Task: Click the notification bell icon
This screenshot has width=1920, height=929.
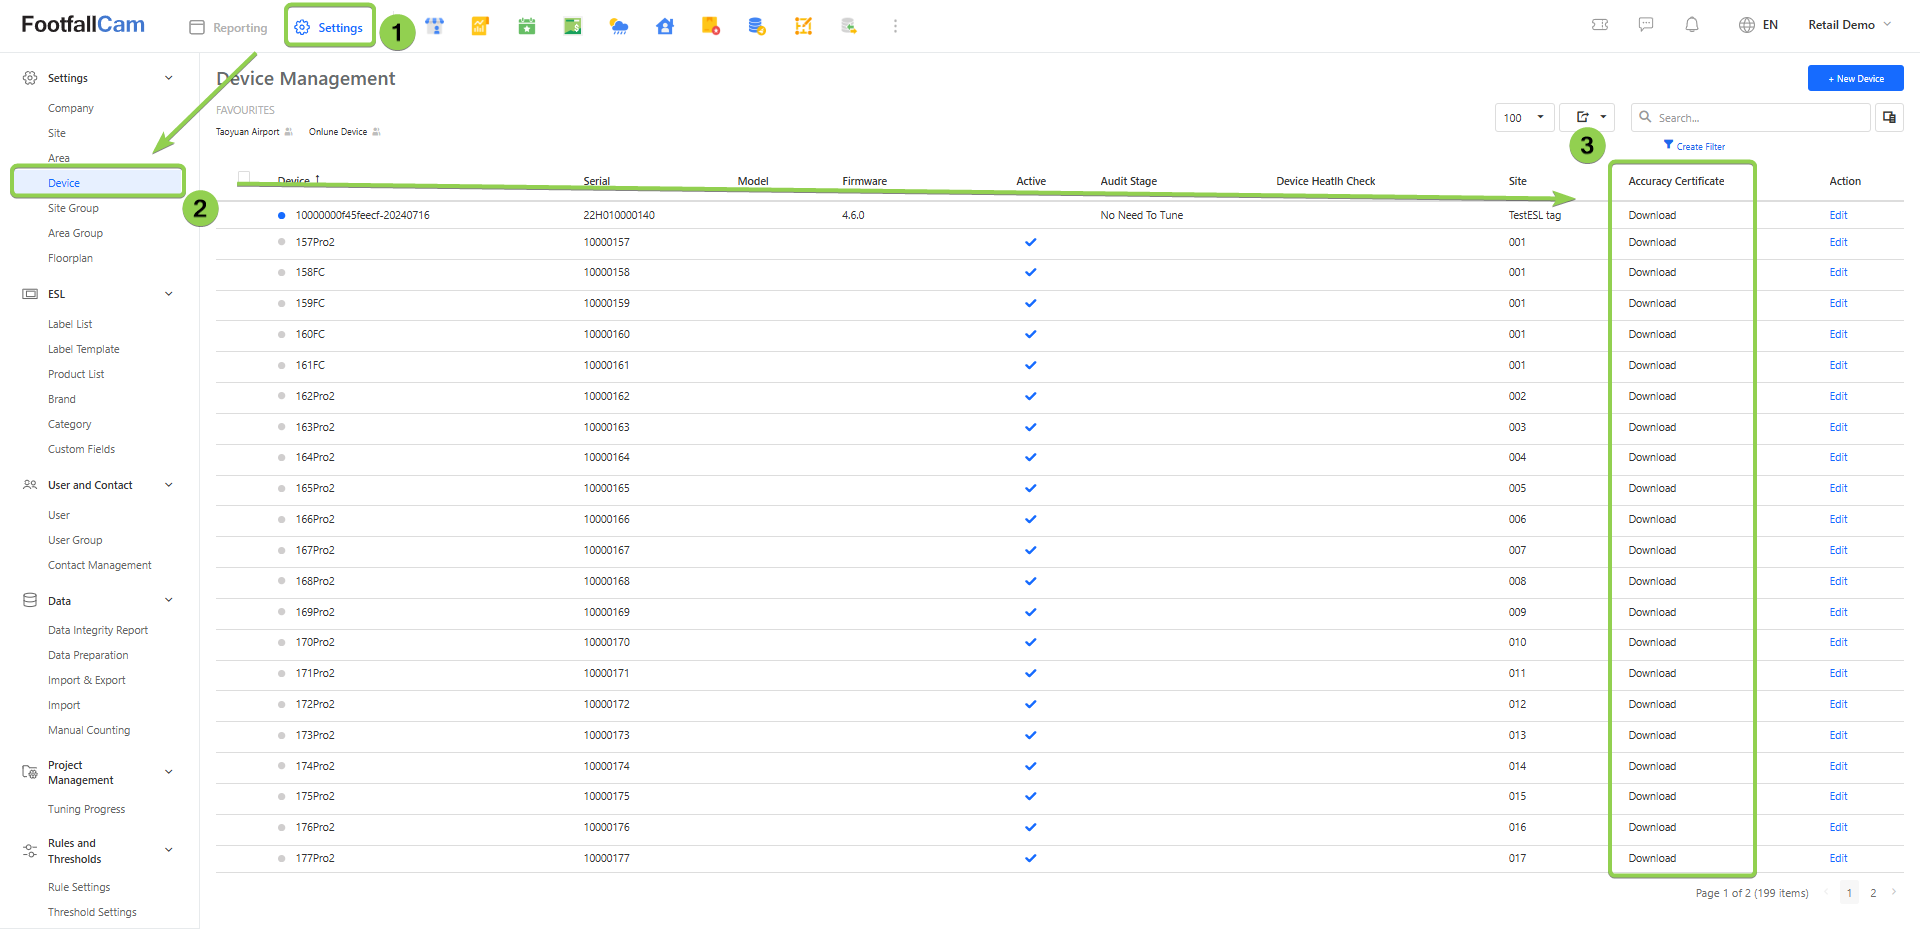Action: [1692, 25]
